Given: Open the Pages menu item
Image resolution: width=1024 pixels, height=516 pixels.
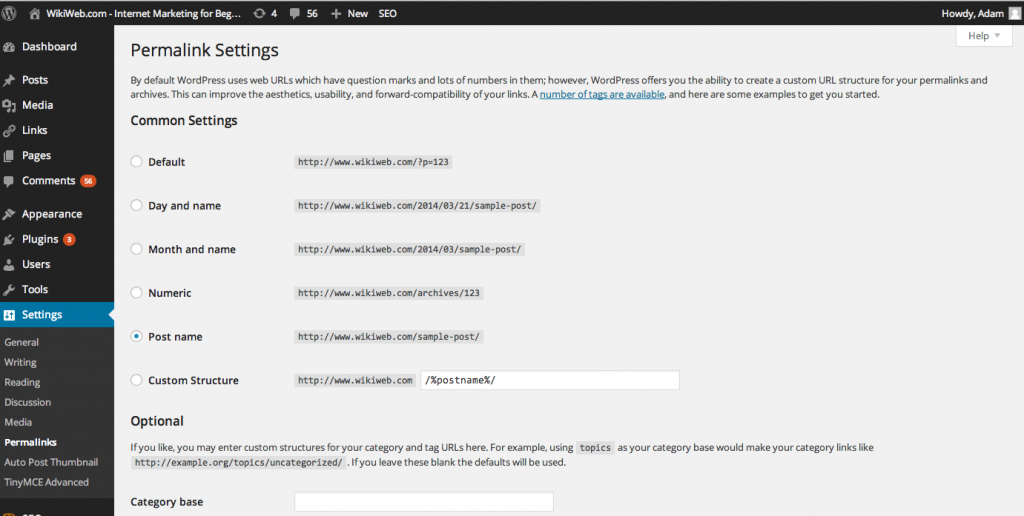Looking at the screenshot, I should 36,155.
